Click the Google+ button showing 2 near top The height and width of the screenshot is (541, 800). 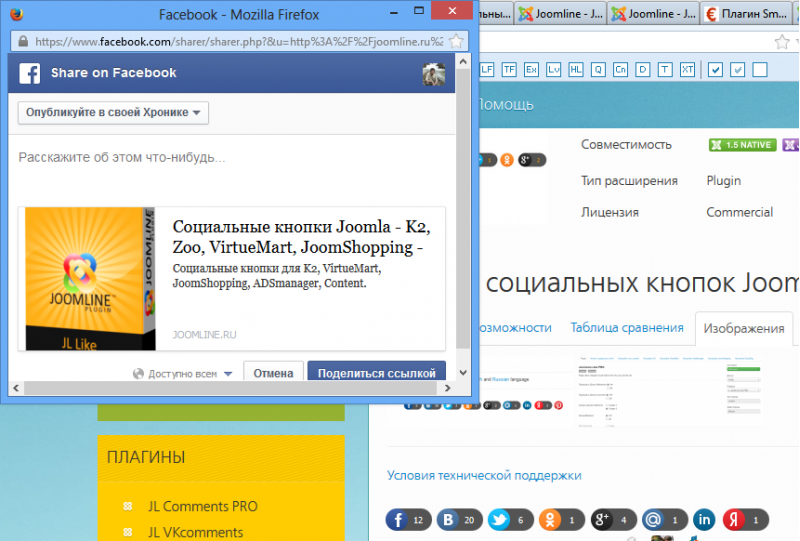(532, 160)
